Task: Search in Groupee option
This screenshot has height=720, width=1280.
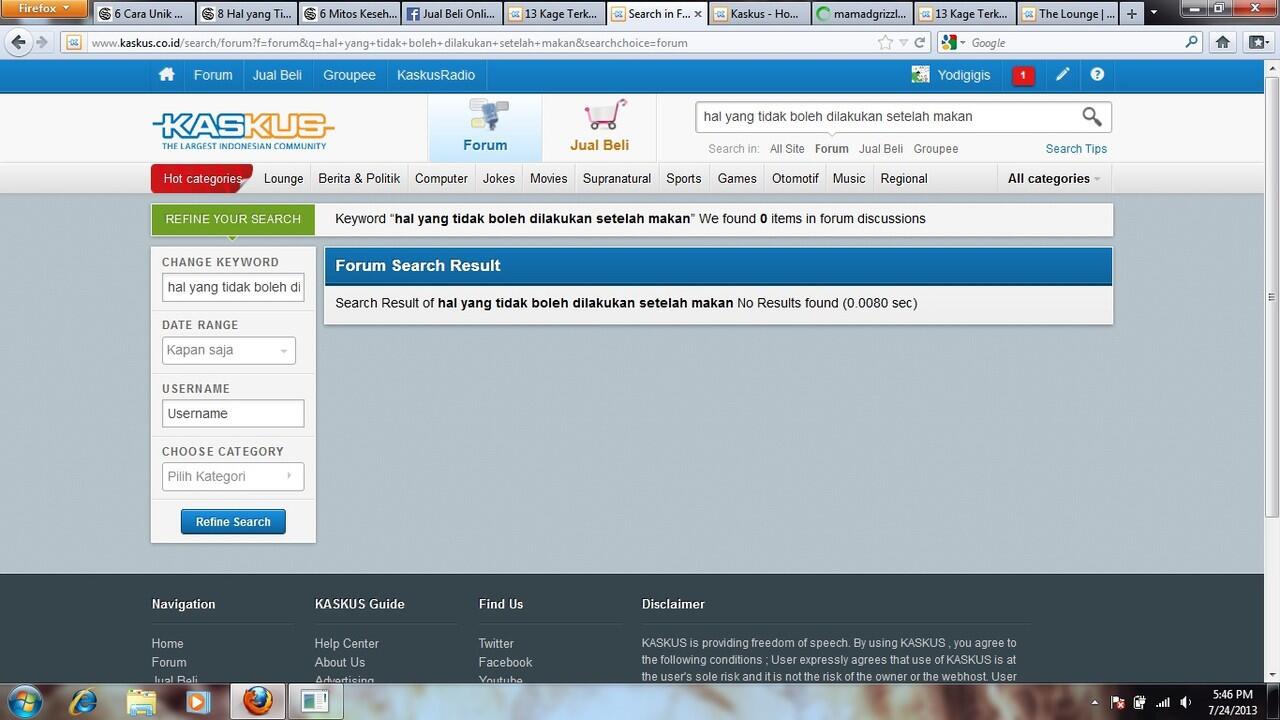Action: [x=936, y=149]
